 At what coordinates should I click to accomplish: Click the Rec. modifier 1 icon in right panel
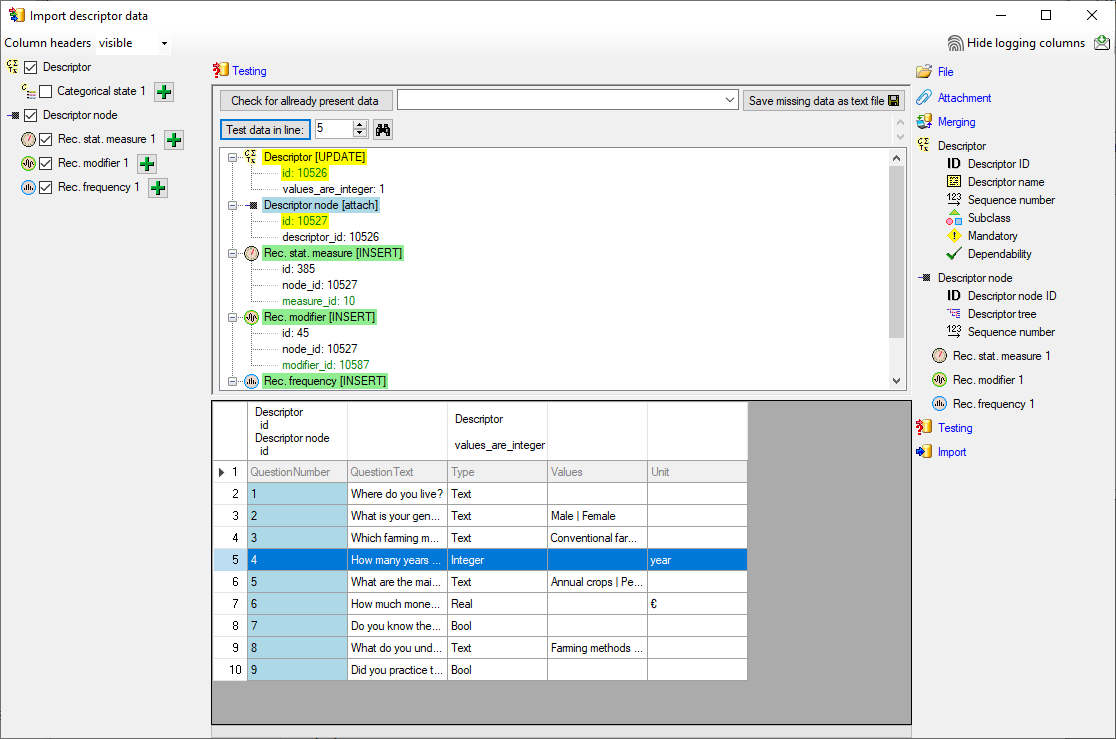pos(939,380)
